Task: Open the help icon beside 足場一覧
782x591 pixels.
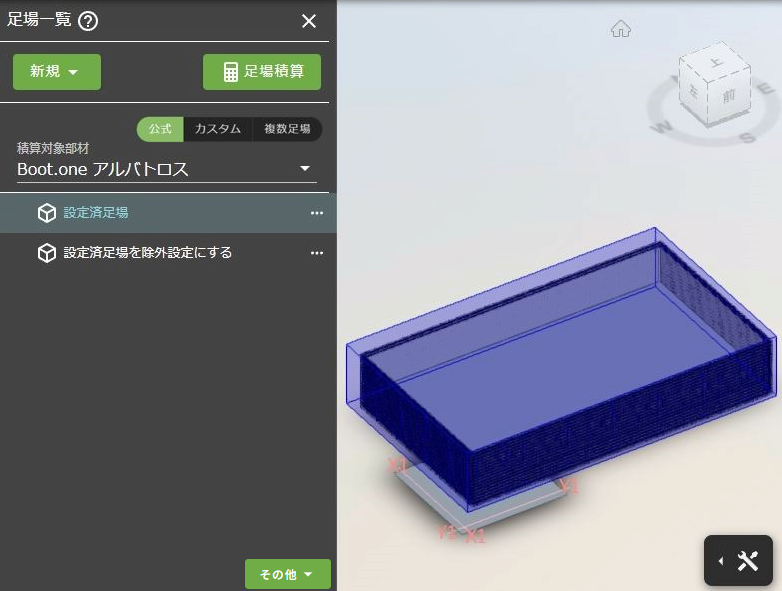Action: click(88, 21)
